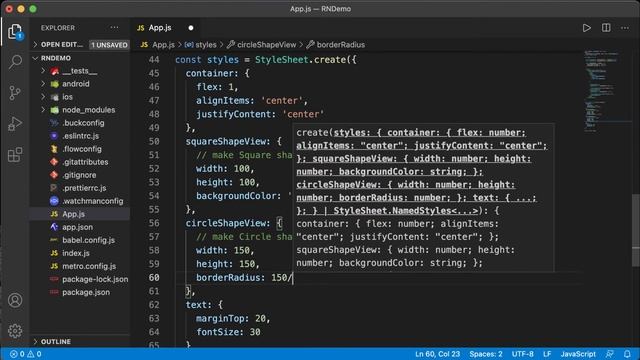The image size is (640, 360).
Task: Click Ln 60, Col 23 in status bar
Action: pos(437,354)
